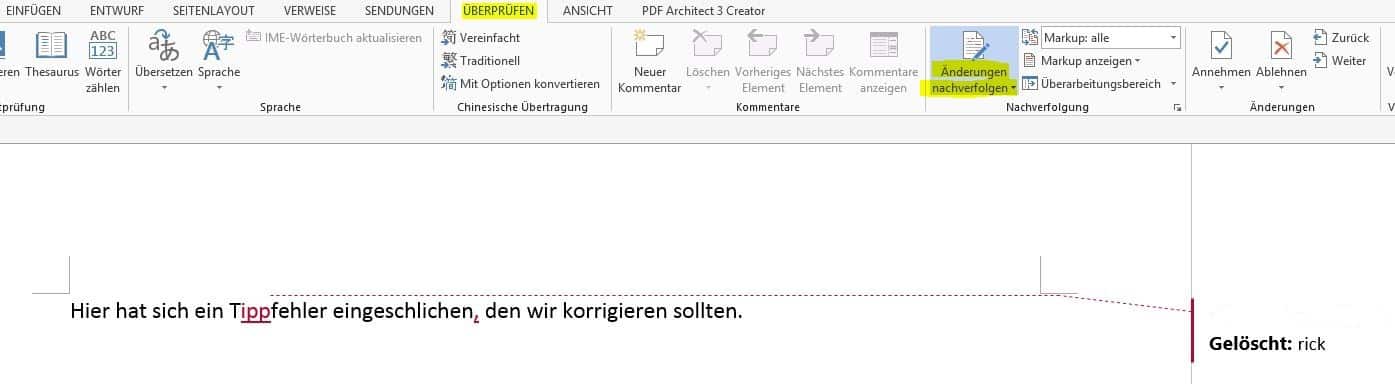Click Kommentare anzeigen

[x=883, y=61]
